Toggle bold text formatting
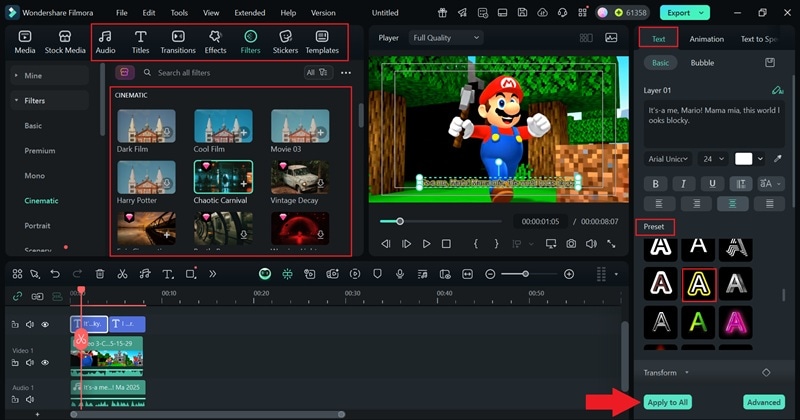 (x=656, y=183)
